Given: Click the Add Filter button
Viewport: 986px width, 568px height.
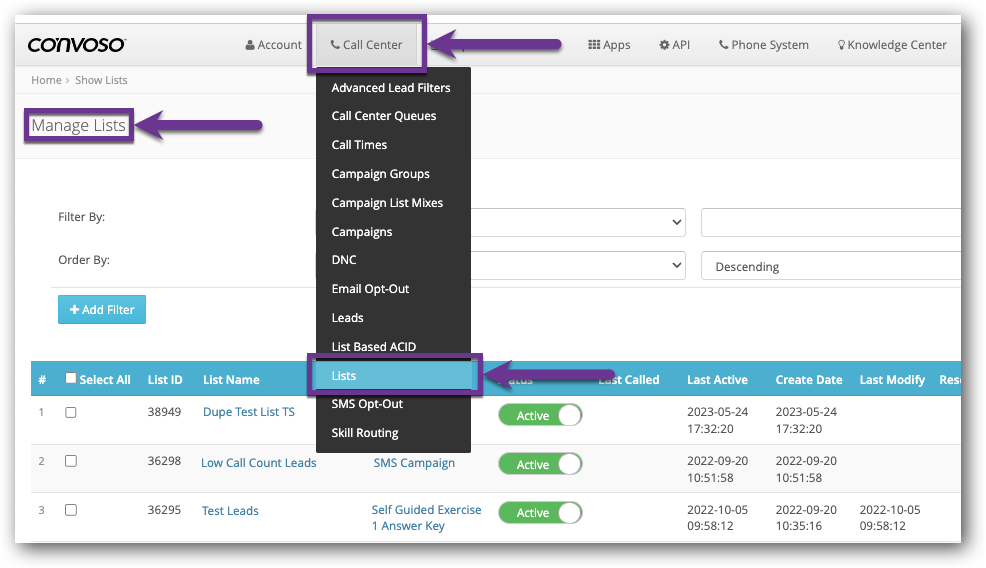Looking at the screenshot, I should [x=102, y=310].
